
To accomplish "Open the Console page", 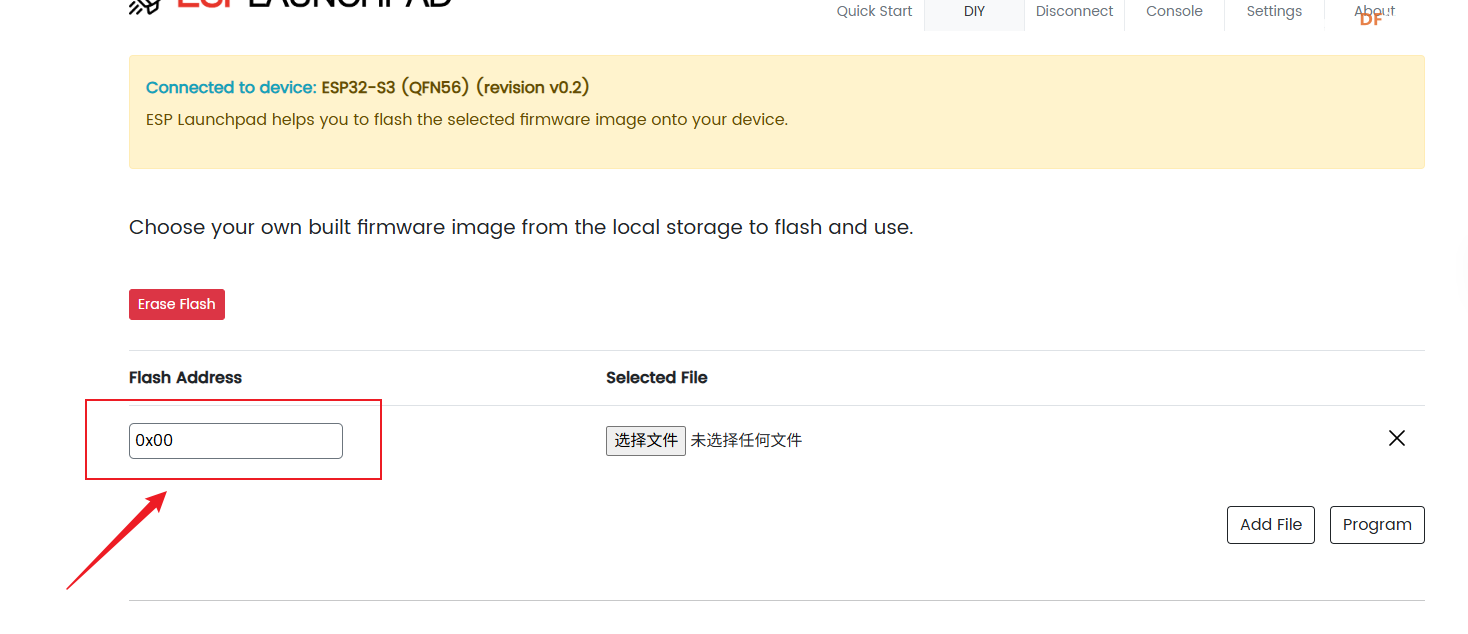I will (1174, 12).
